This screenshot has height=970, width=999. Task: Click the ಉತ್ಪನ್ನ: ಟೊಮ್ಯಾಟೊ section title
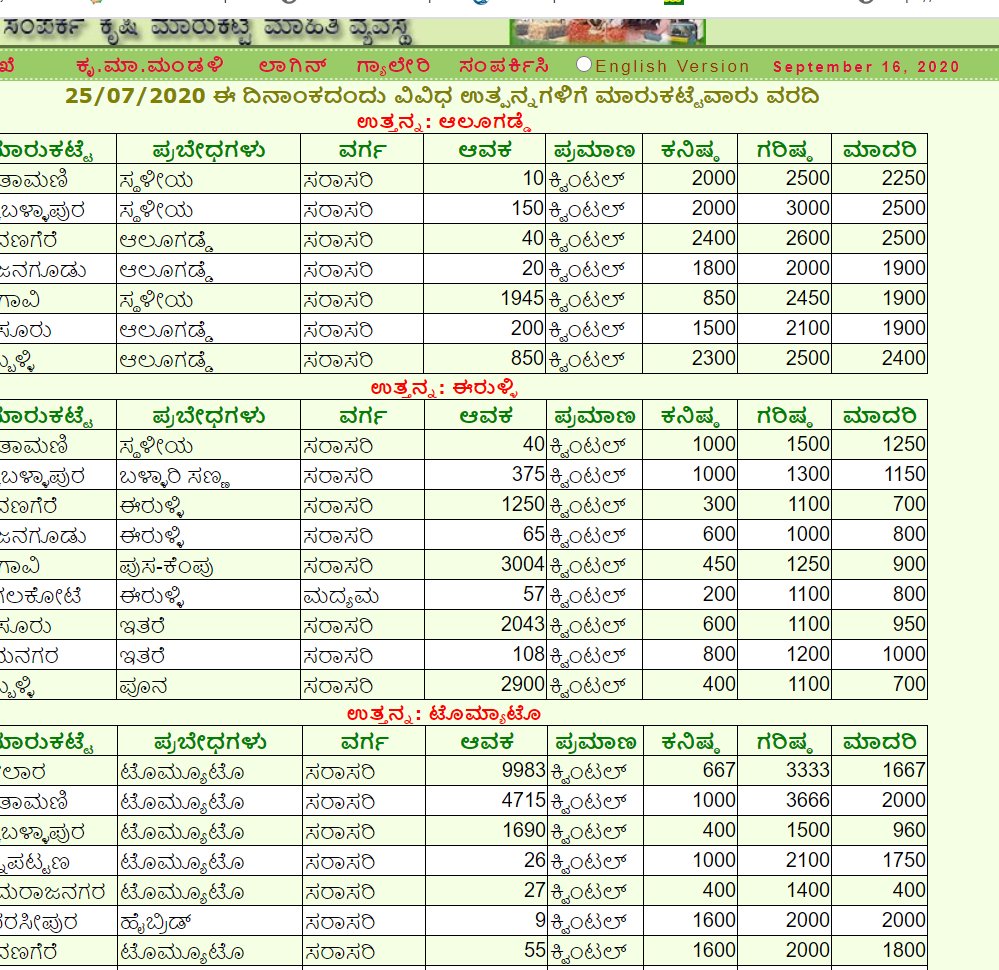[x=443, y=713]
